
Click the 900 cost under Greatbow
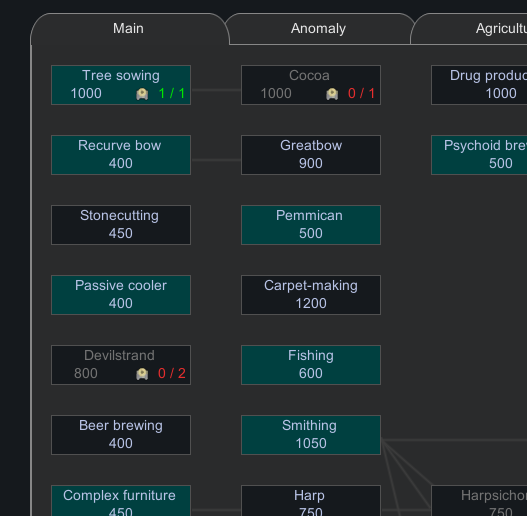(311, 163)
